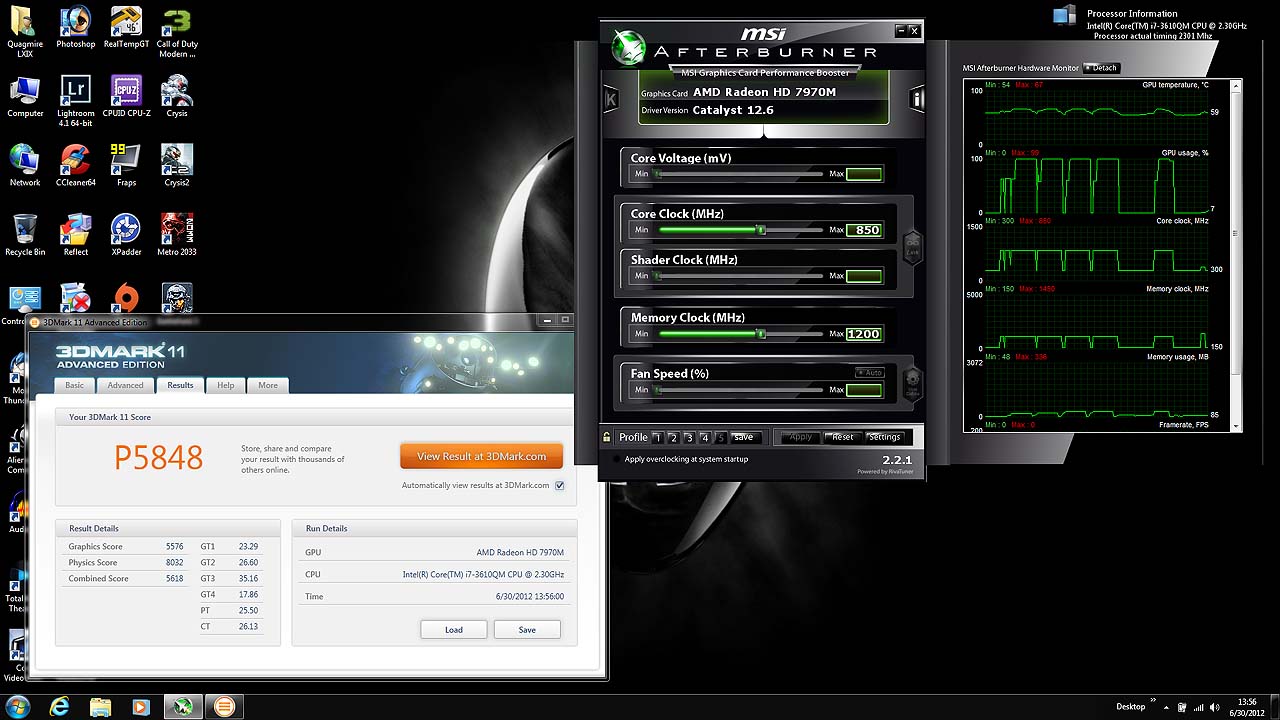This screenshot has width=1280, height=720.
Task: Select the XPadder desktop shortcut
Action: [126, 235]
